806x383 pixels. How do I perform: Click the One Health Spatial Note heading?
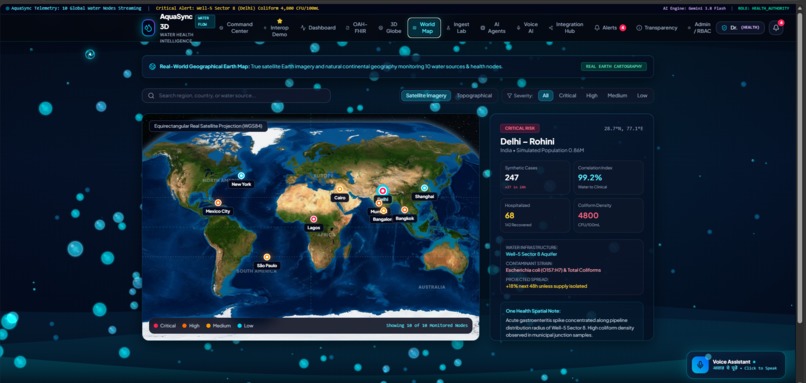click(x=533, y=311)
